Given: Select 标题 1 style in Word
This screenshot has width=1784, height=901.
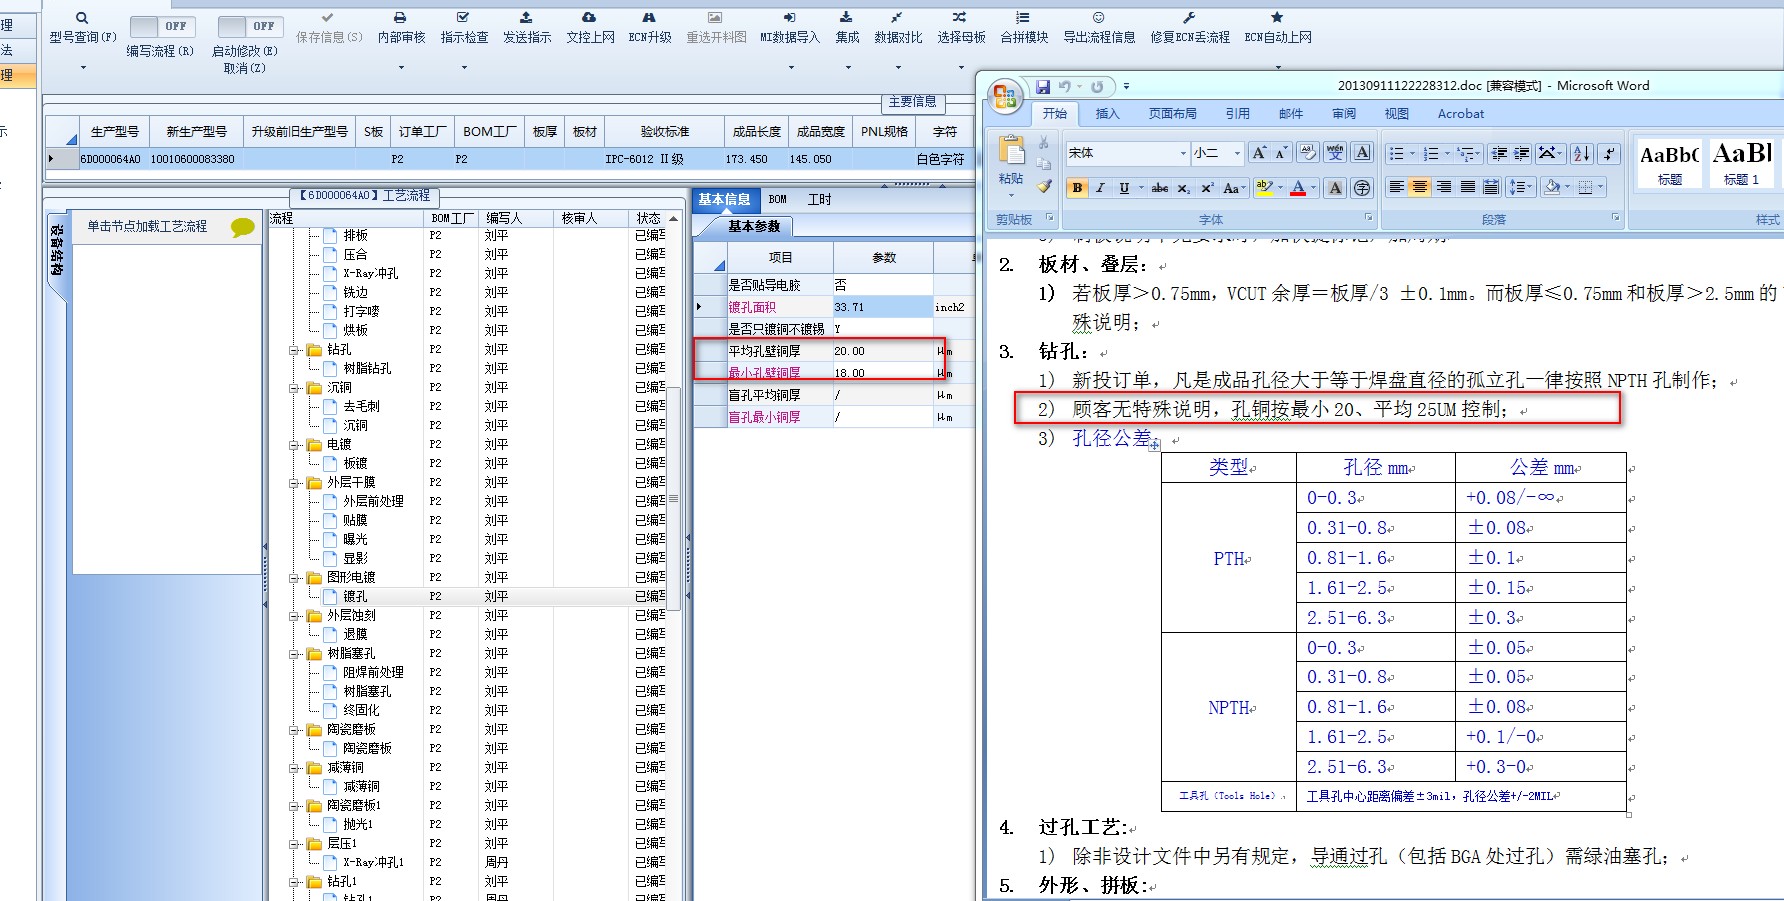Looking at the screenshot, I should pos(1742,164).
